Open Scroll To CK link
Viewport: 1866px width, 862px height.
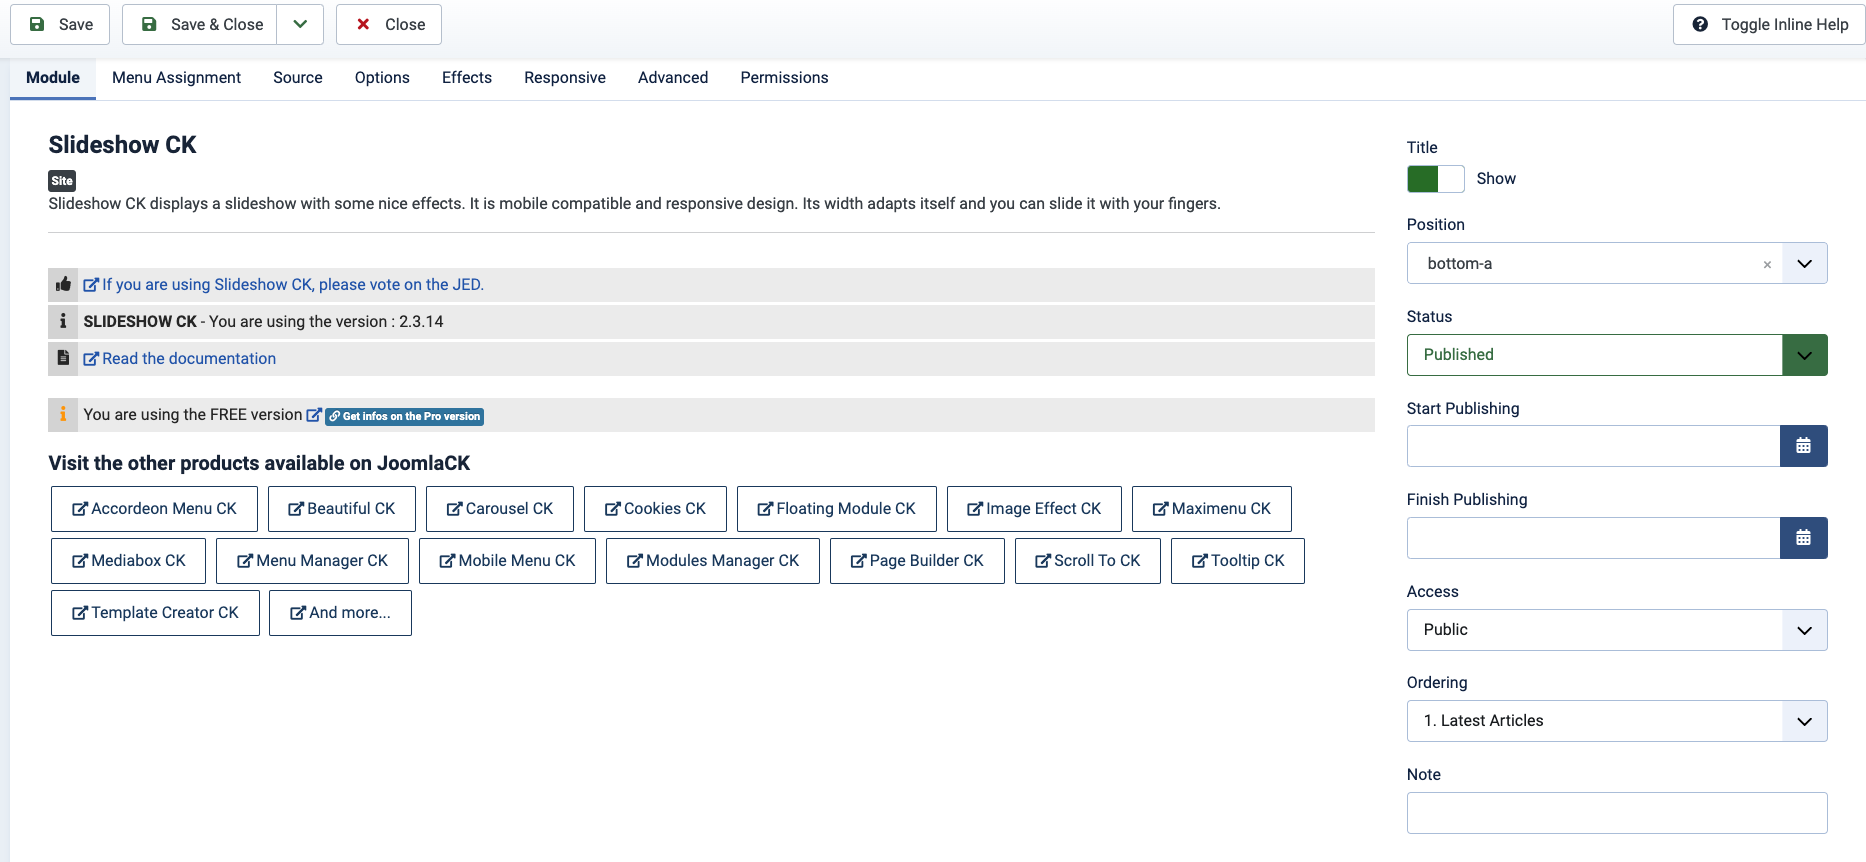pos(1087,561)
